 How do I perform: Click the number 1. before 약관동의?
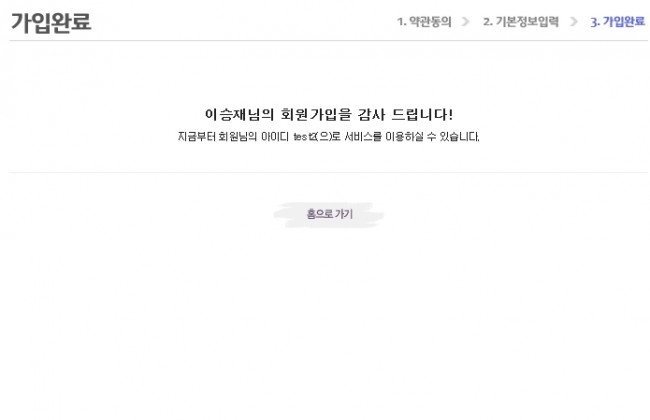pos(401,21)
